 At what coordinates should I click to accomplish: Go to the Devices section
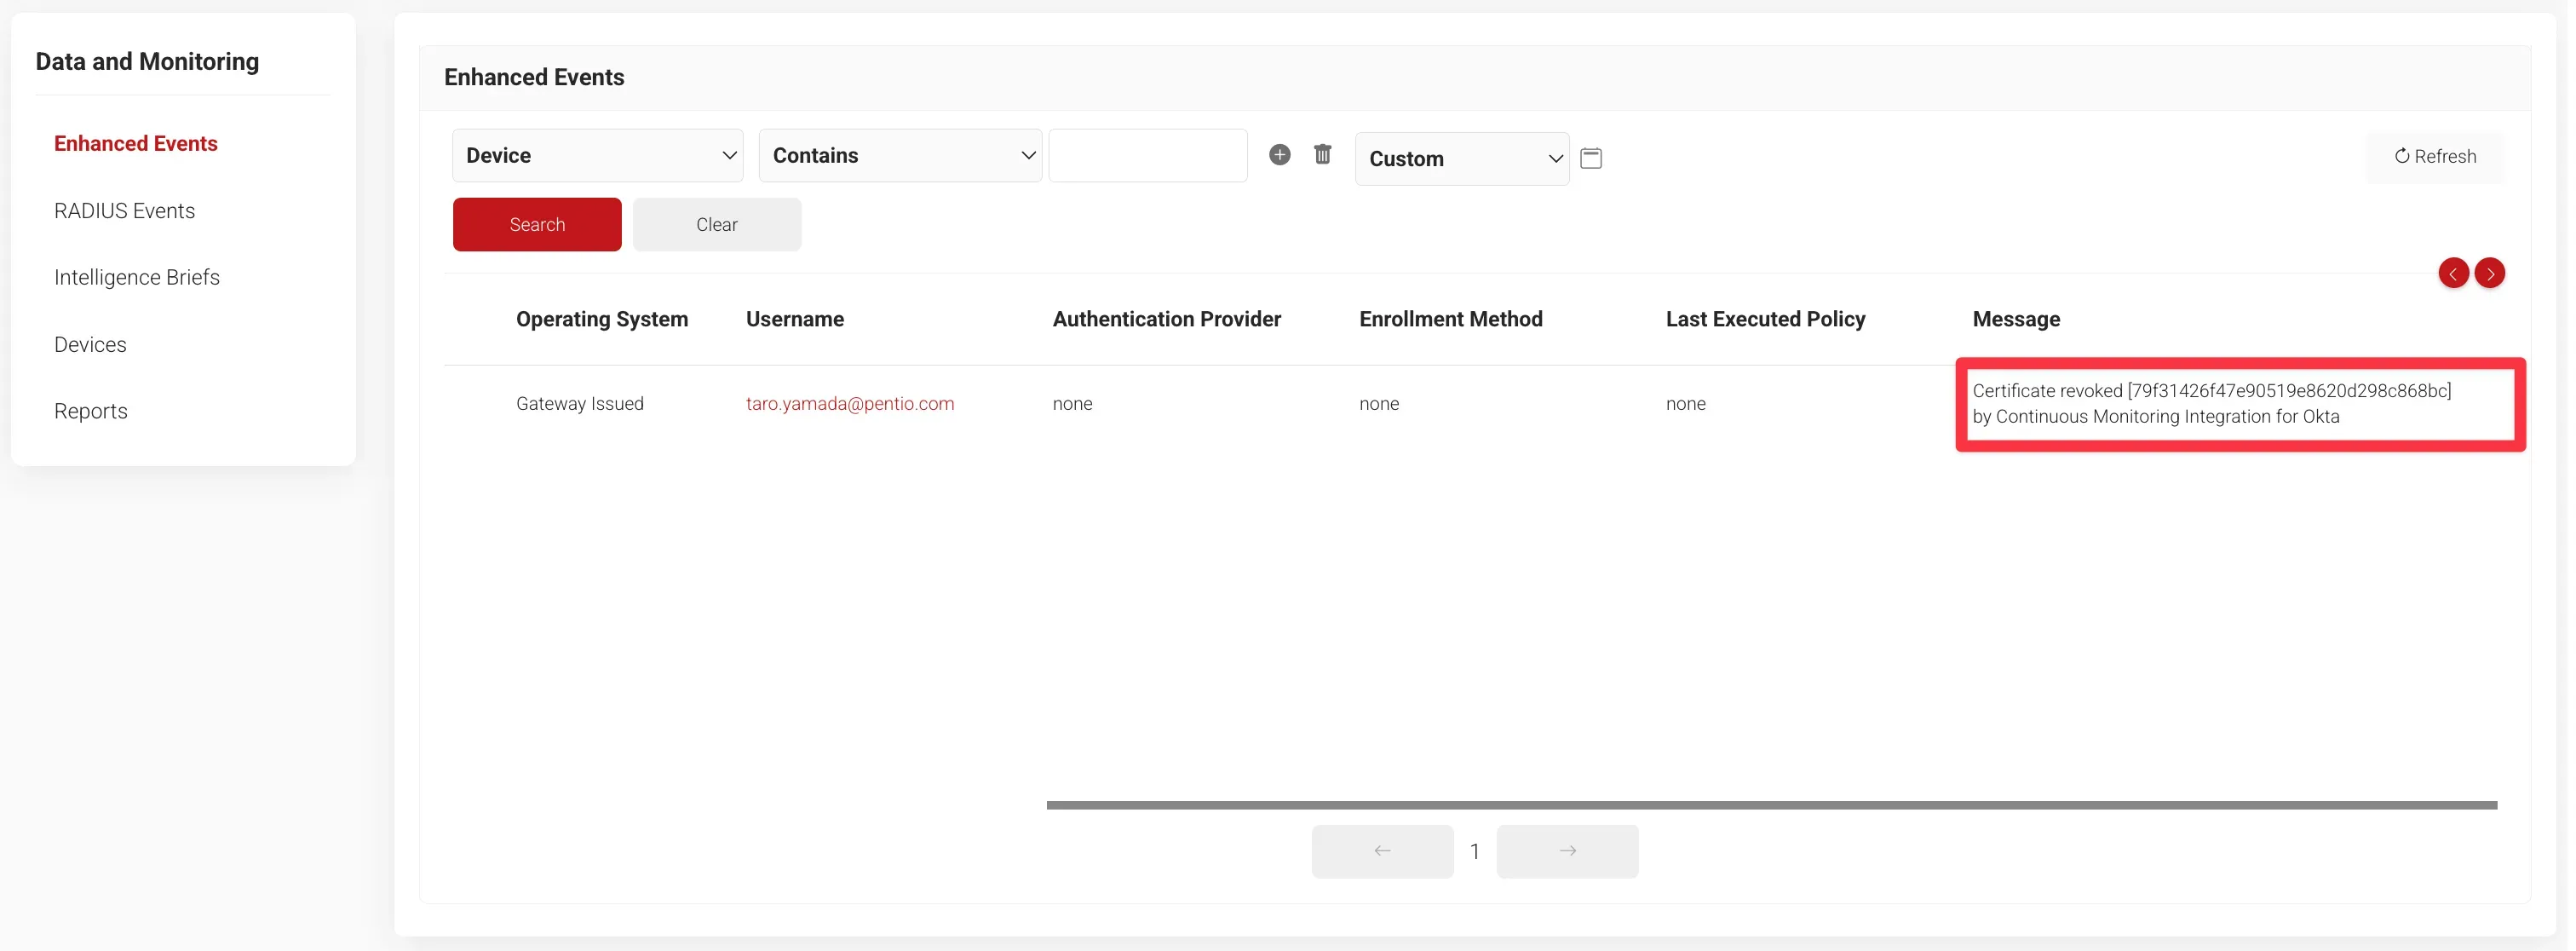coord(90,345)
